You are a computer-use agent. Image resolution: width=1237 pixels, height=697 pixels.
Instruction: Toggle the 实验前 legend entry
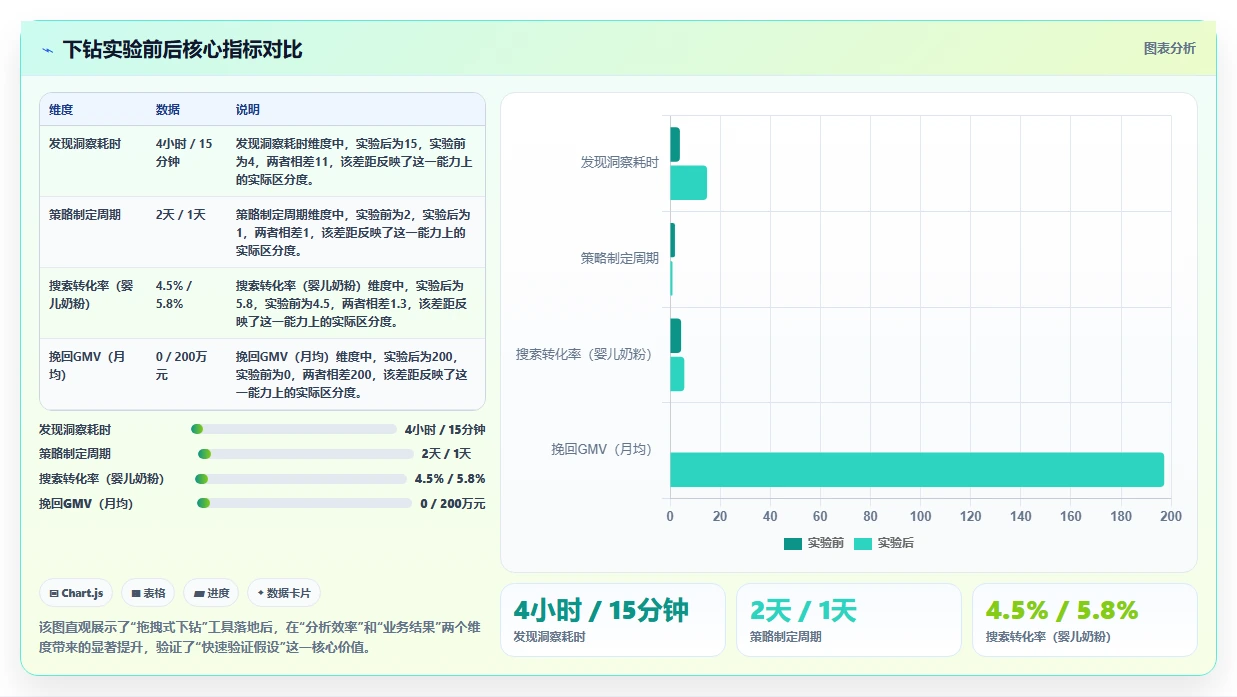pos(813,543)
